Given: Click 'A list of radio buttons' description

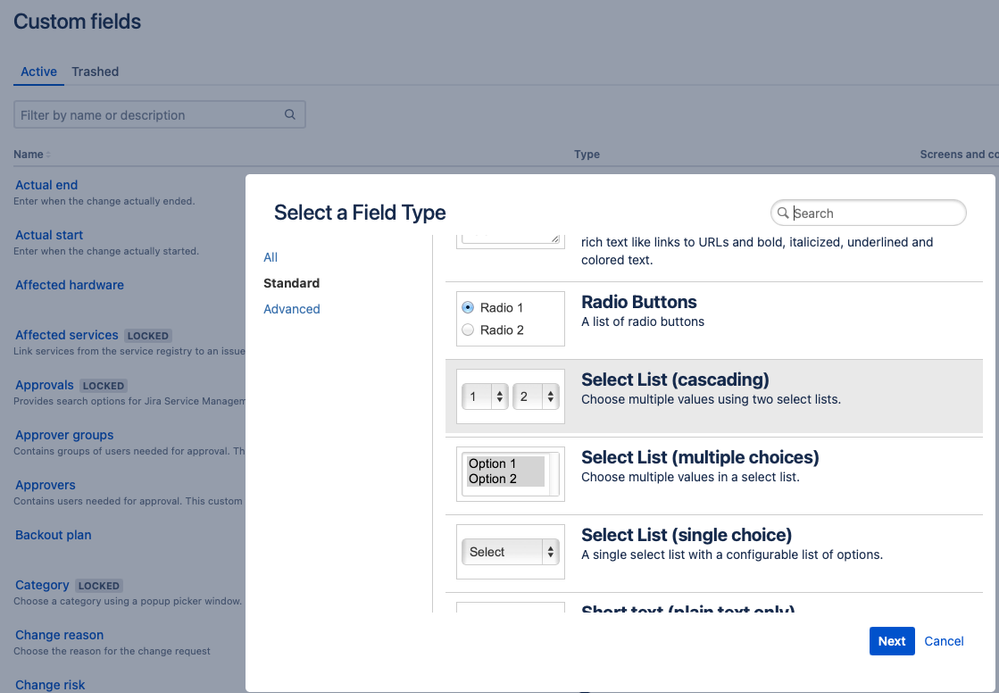Looking at the screenshot, I should pyautogui.click(x=643, y=322).
